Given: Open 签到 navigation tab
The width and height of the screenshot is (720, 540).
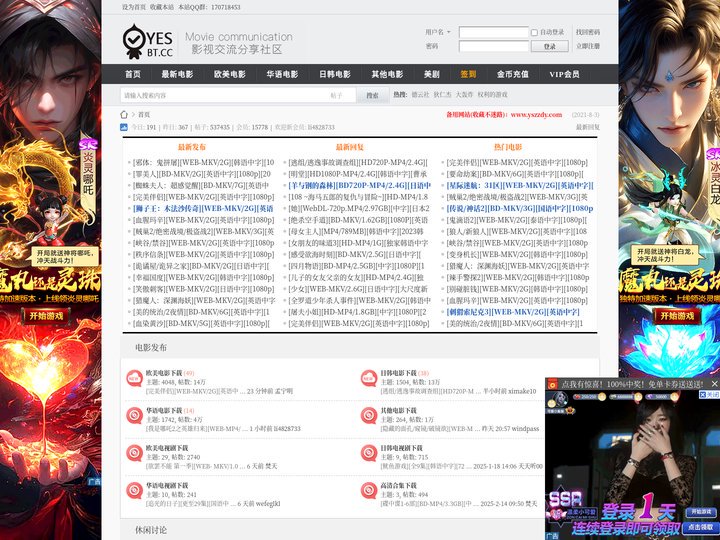Looking at the screenshot, I should coord(468,74).
